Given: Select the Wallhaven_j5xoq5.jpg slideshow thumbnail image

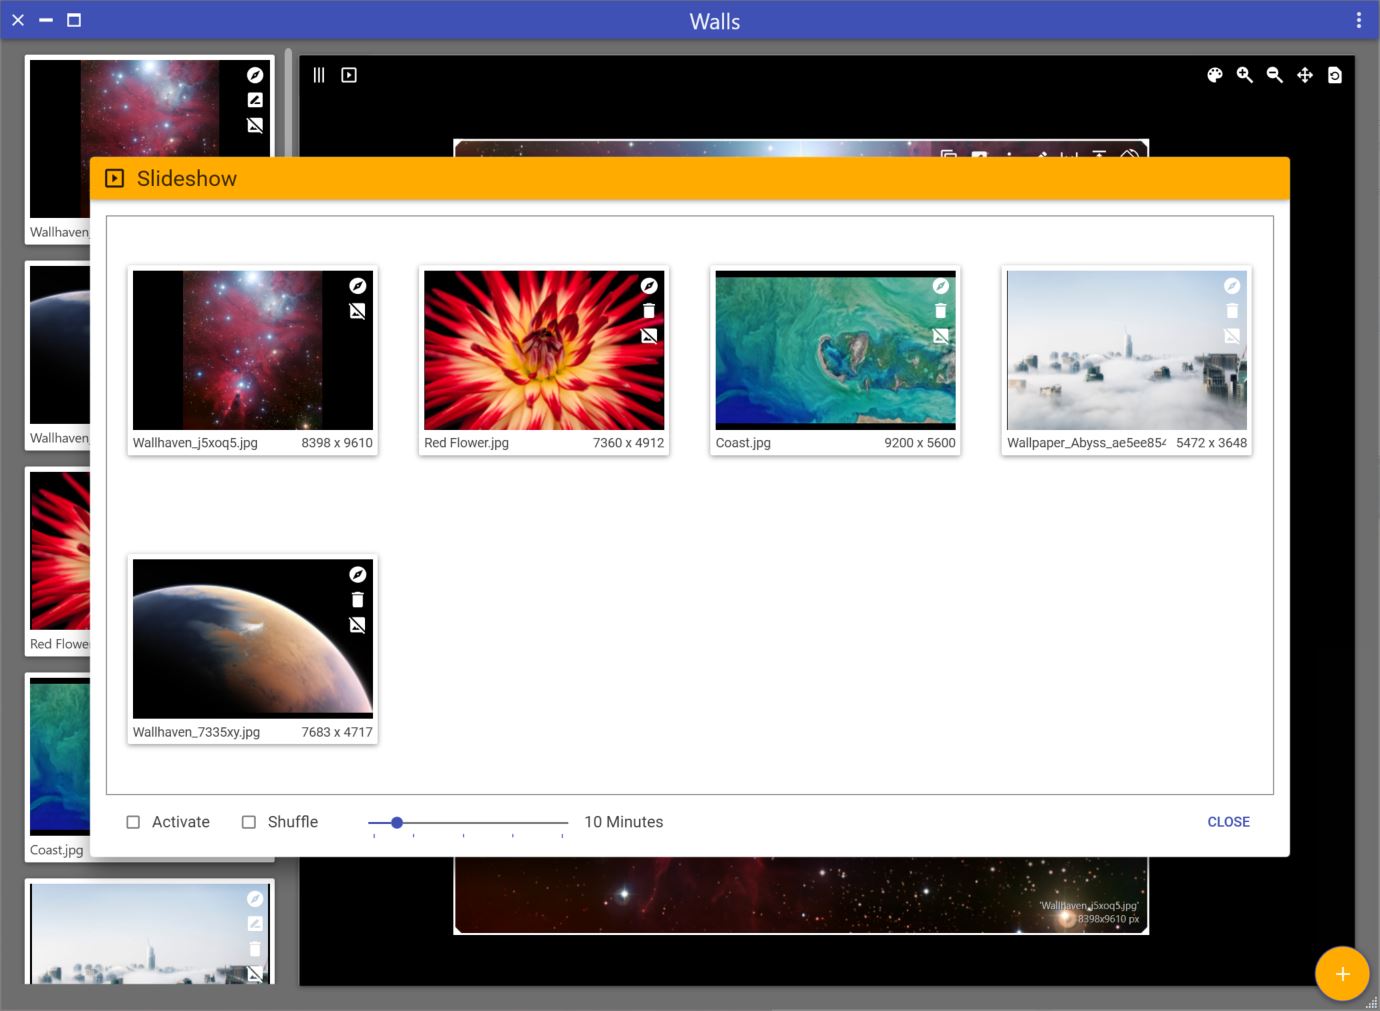Looking at the screenshot, I should (253, 350).
